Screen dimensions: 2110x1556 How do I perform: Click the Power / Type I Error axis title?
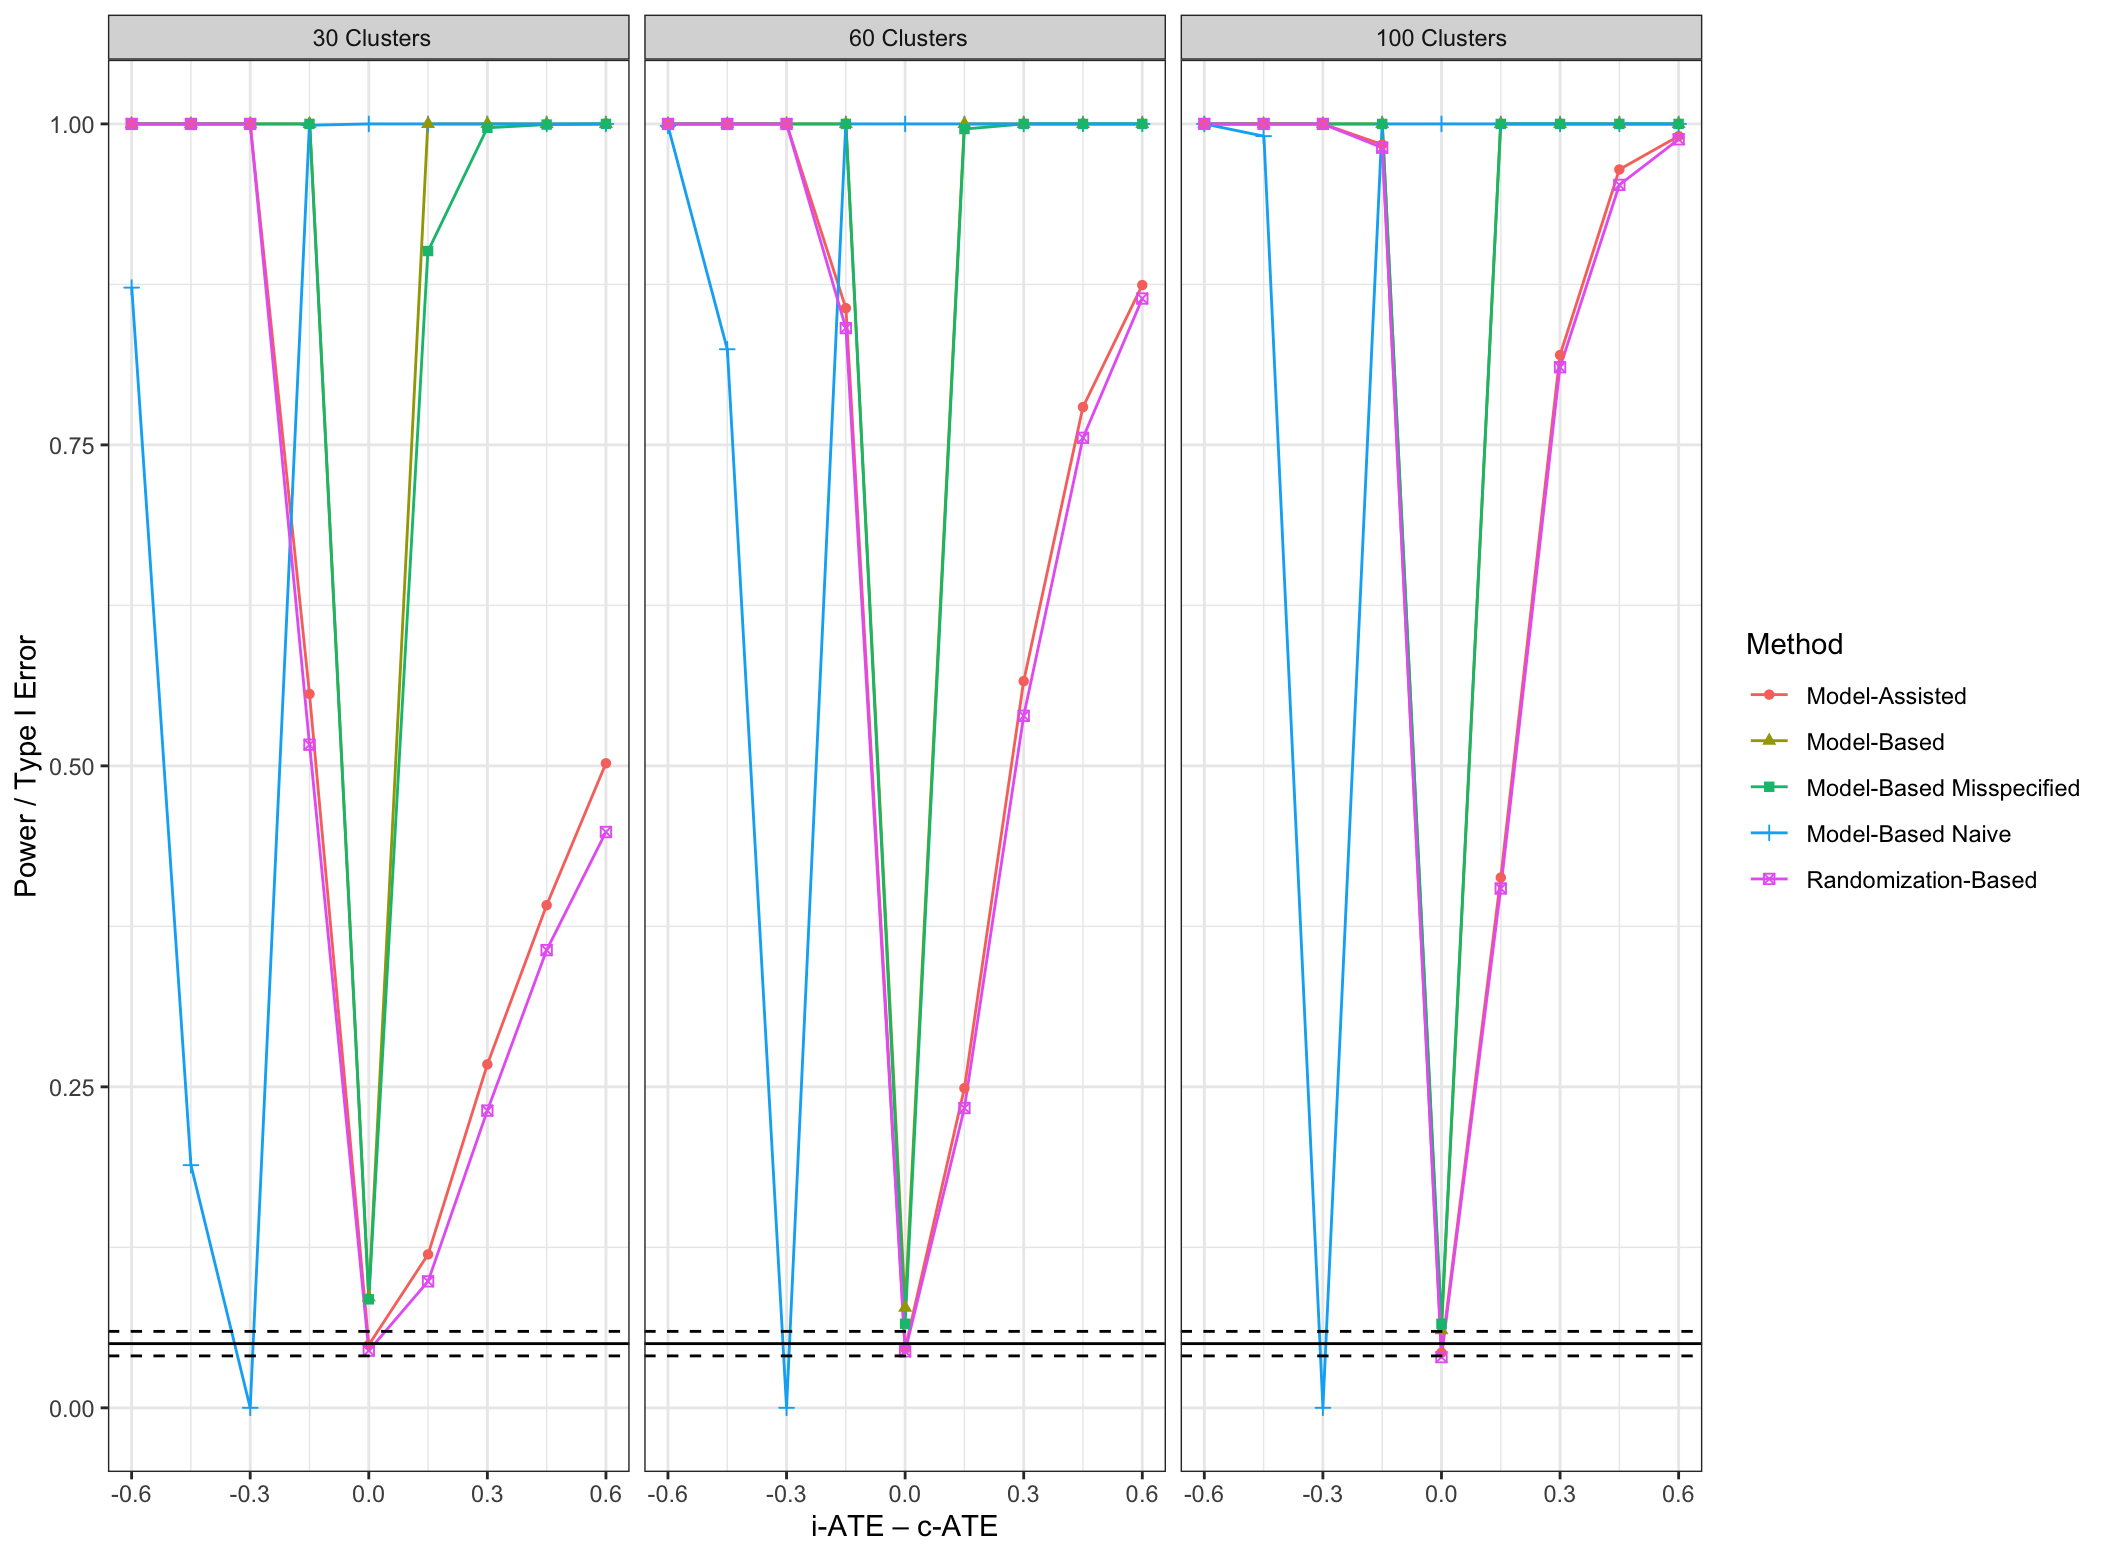26,766
